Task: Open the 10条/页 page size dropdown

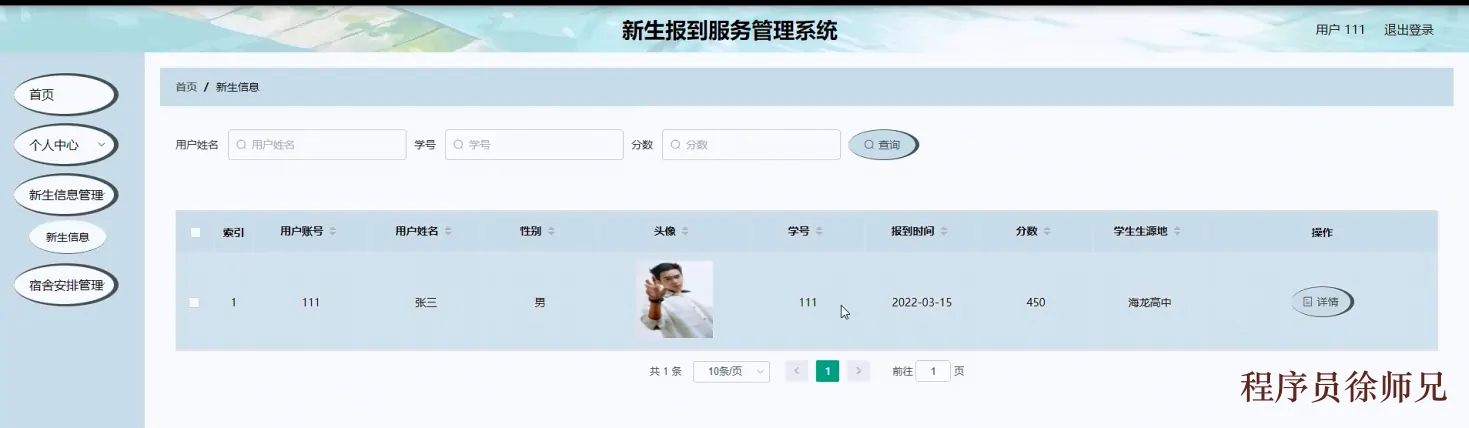Action: [x=731, y=371]
